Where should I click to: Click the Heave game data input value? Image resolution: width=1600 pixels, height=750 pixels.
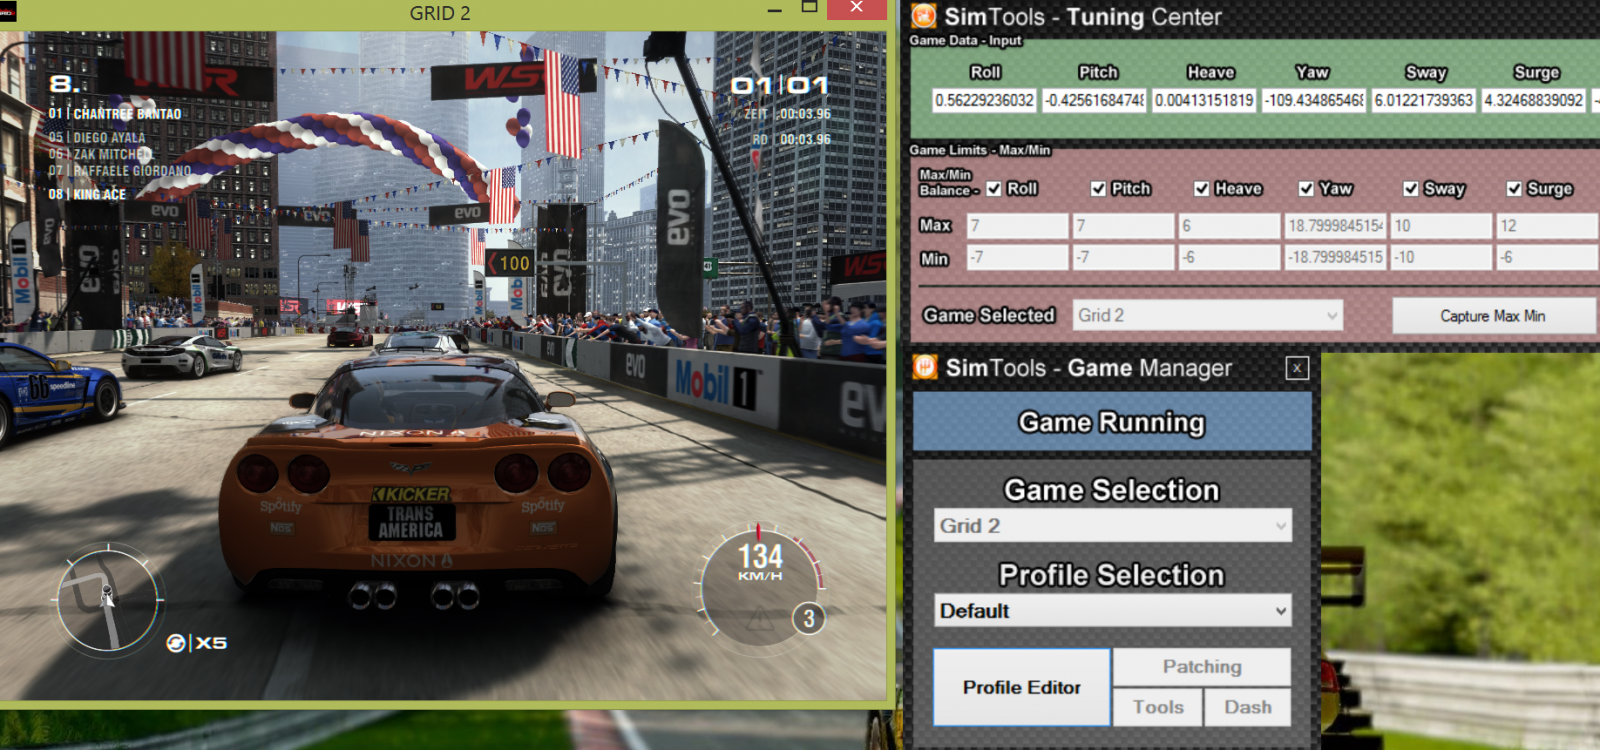pos(1204,101)
